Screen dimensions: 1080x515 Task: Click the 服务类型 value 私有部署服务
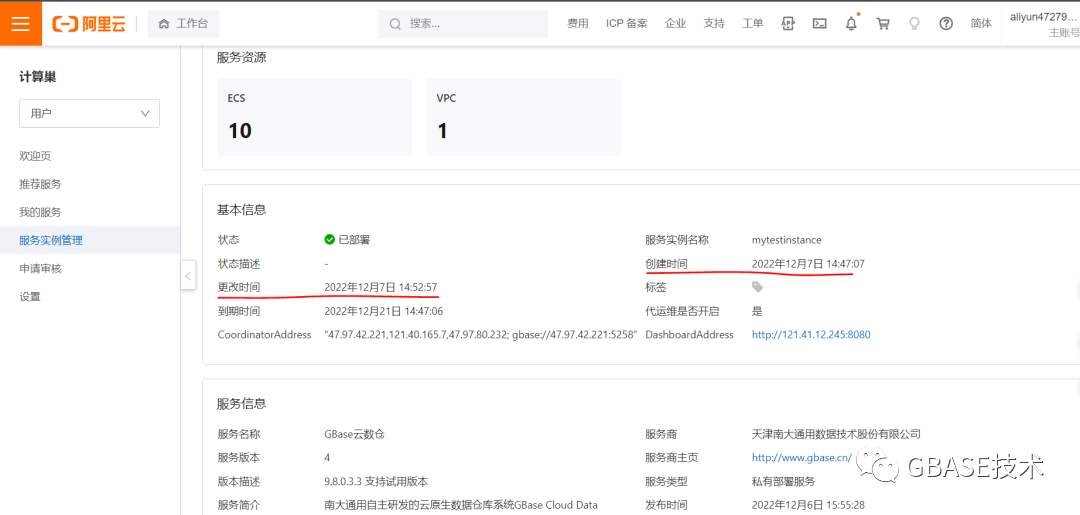784,481
